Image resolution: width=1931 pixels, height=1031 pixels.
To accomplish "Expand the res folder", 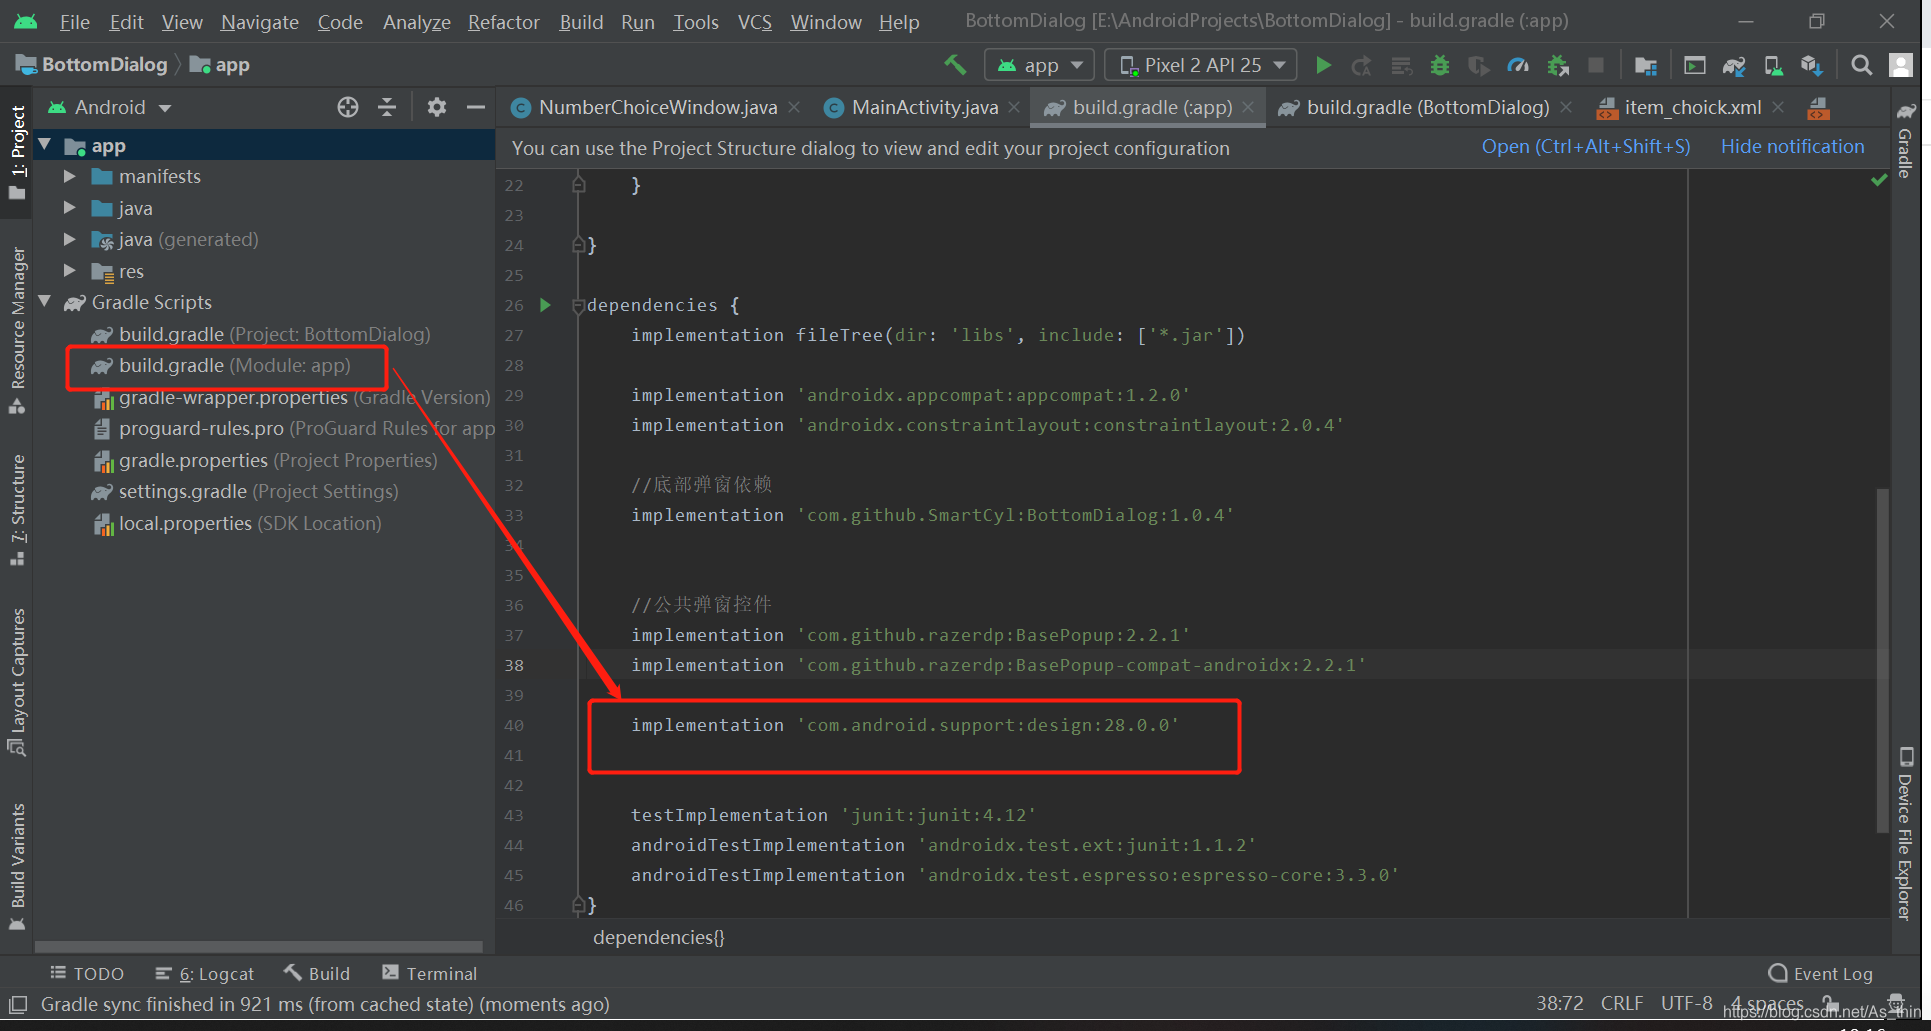I will [69, 271].
